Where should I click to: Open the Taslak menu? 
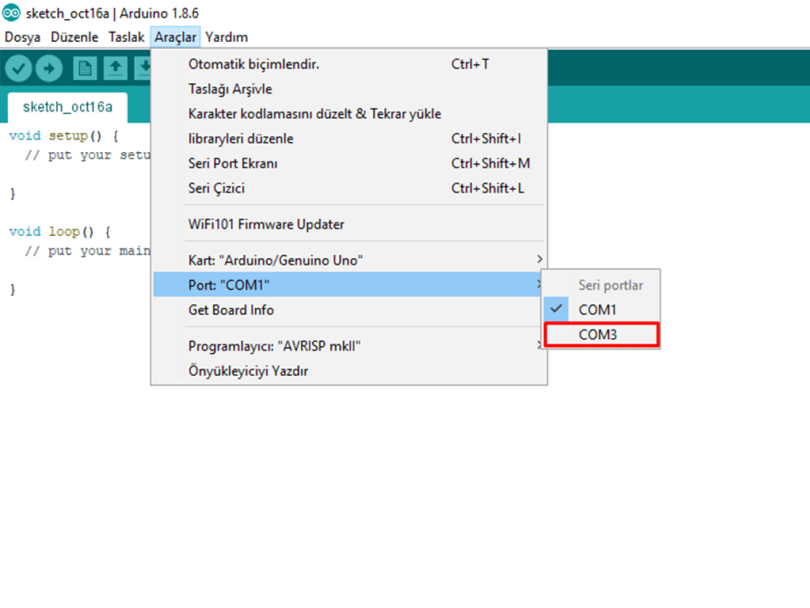(x=126, y=37)
